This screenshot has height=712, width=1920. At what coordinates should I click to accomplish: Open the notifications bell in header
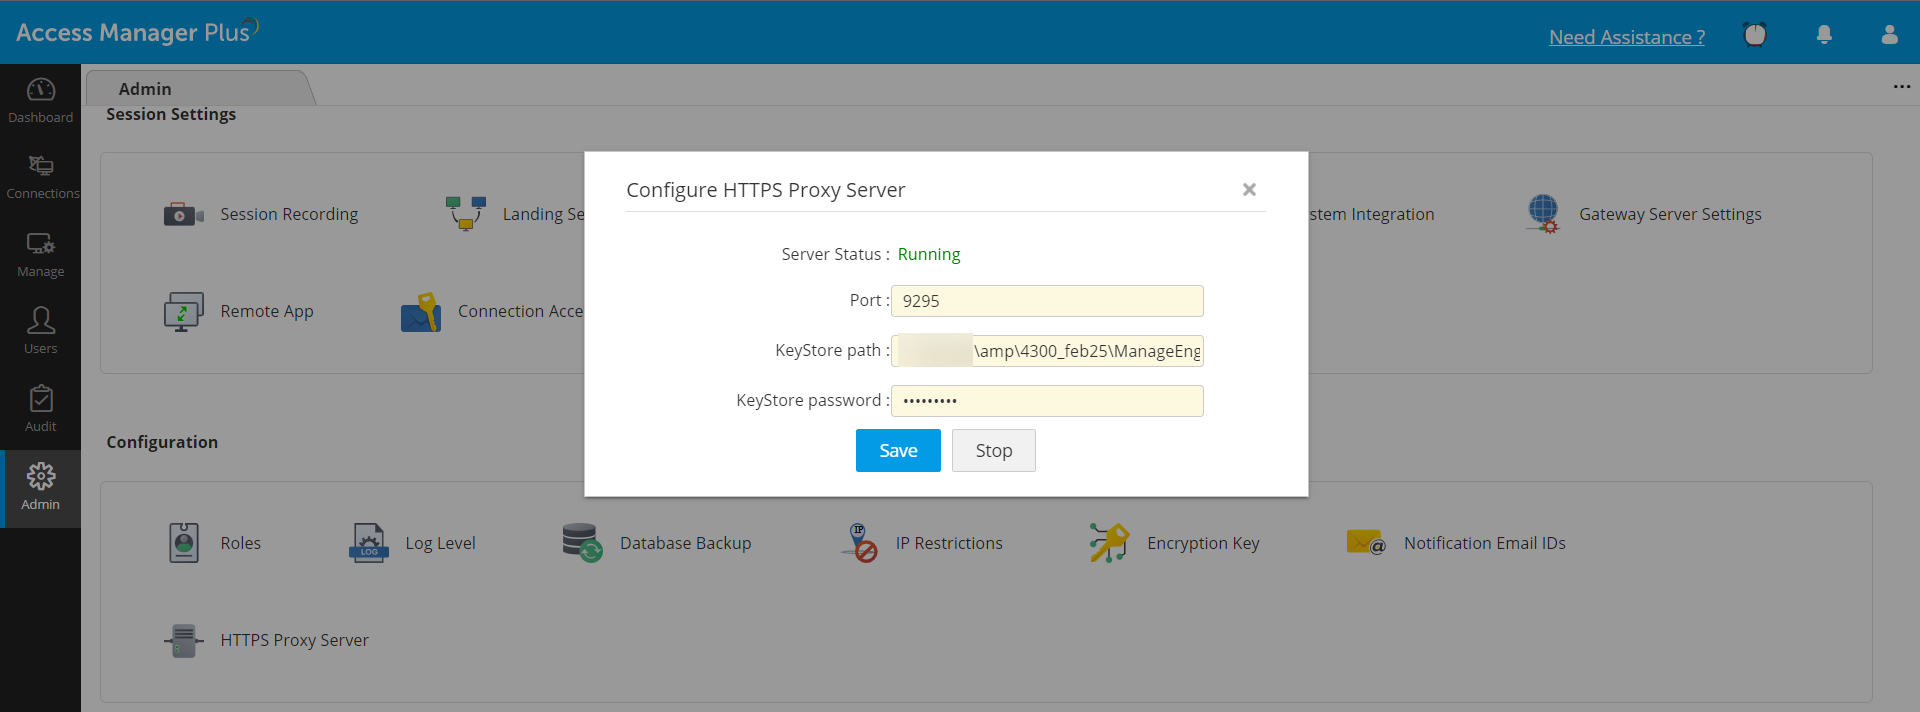(1824, 35)
